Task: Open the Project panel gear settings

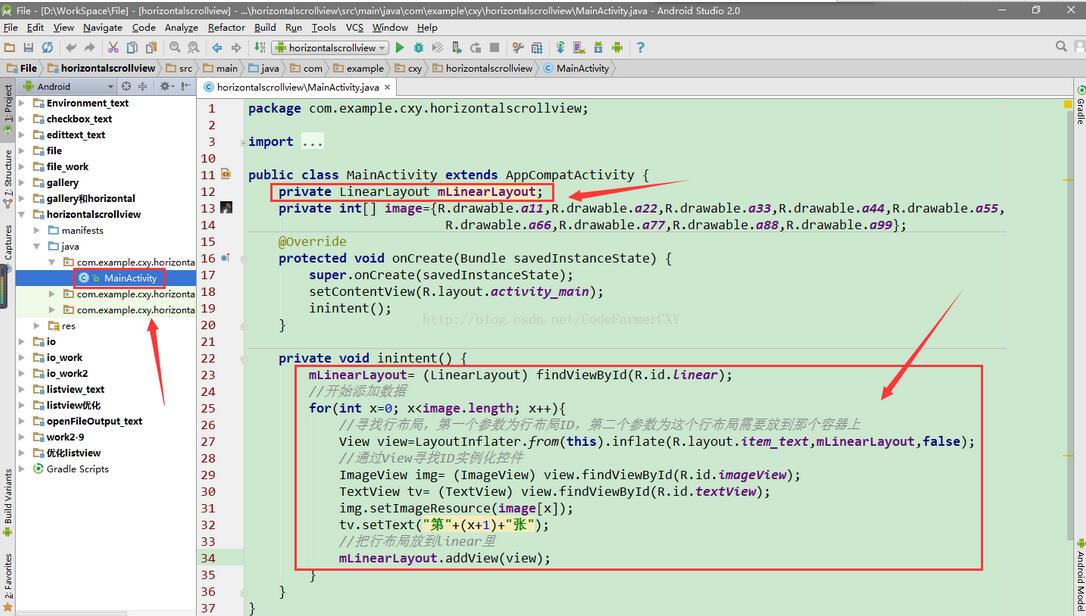Action: point(166,87)
